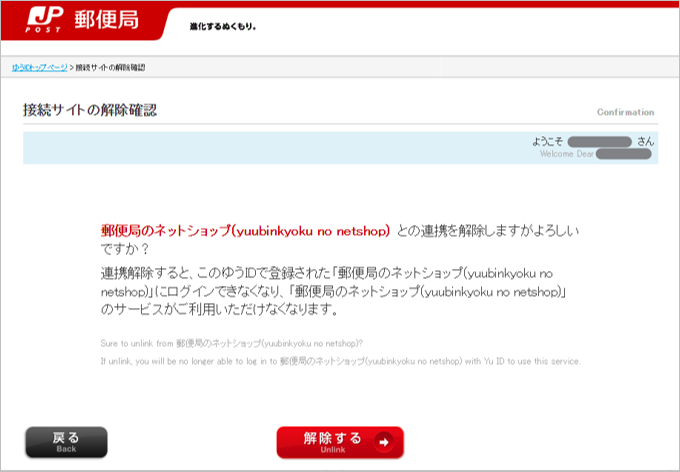
Task: Click the Welcome Dear text
Action: pyautogui.click(x=567, y=154)
